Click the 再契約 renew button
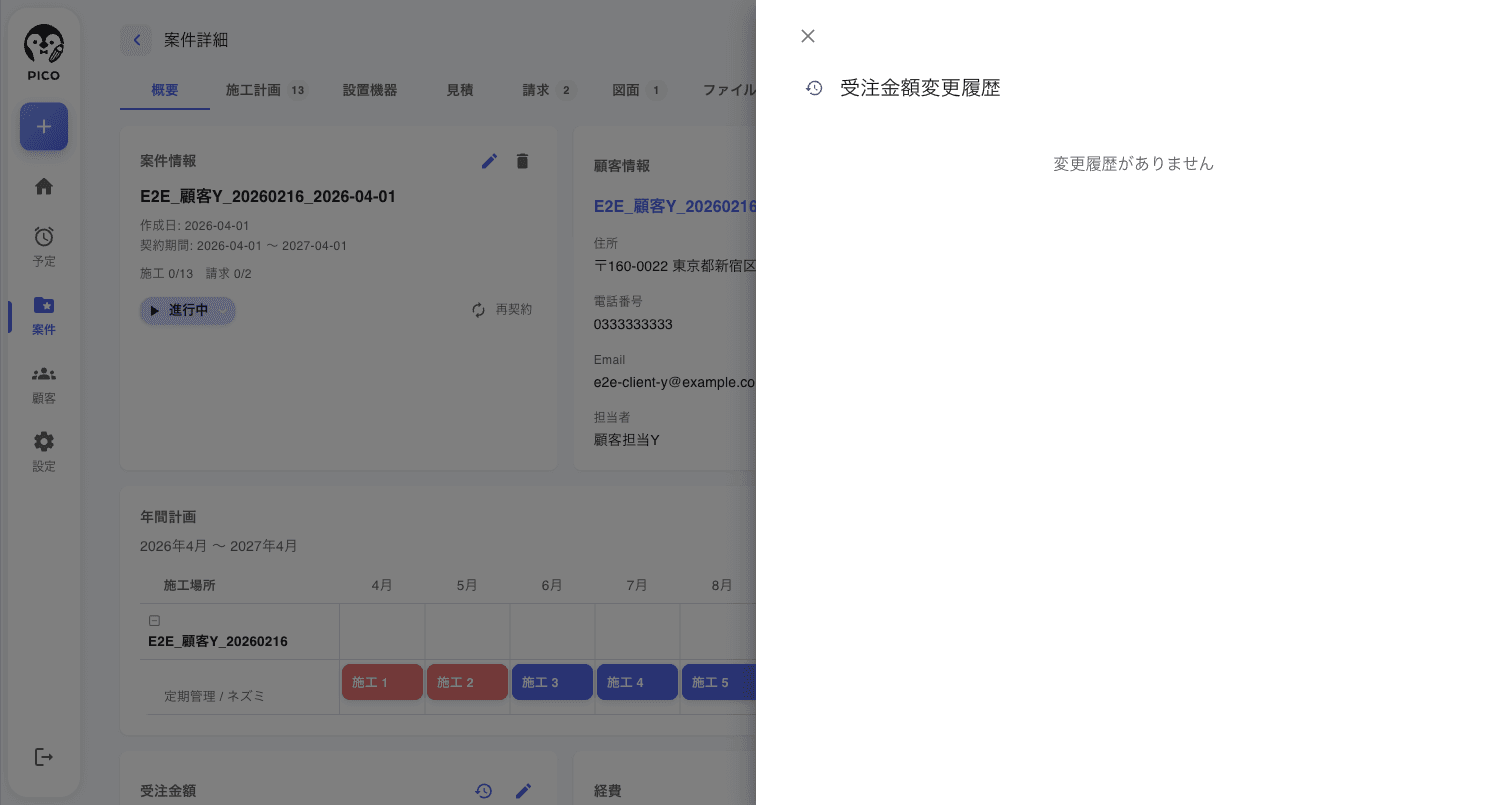The image size is (1512, 805). 502,310
